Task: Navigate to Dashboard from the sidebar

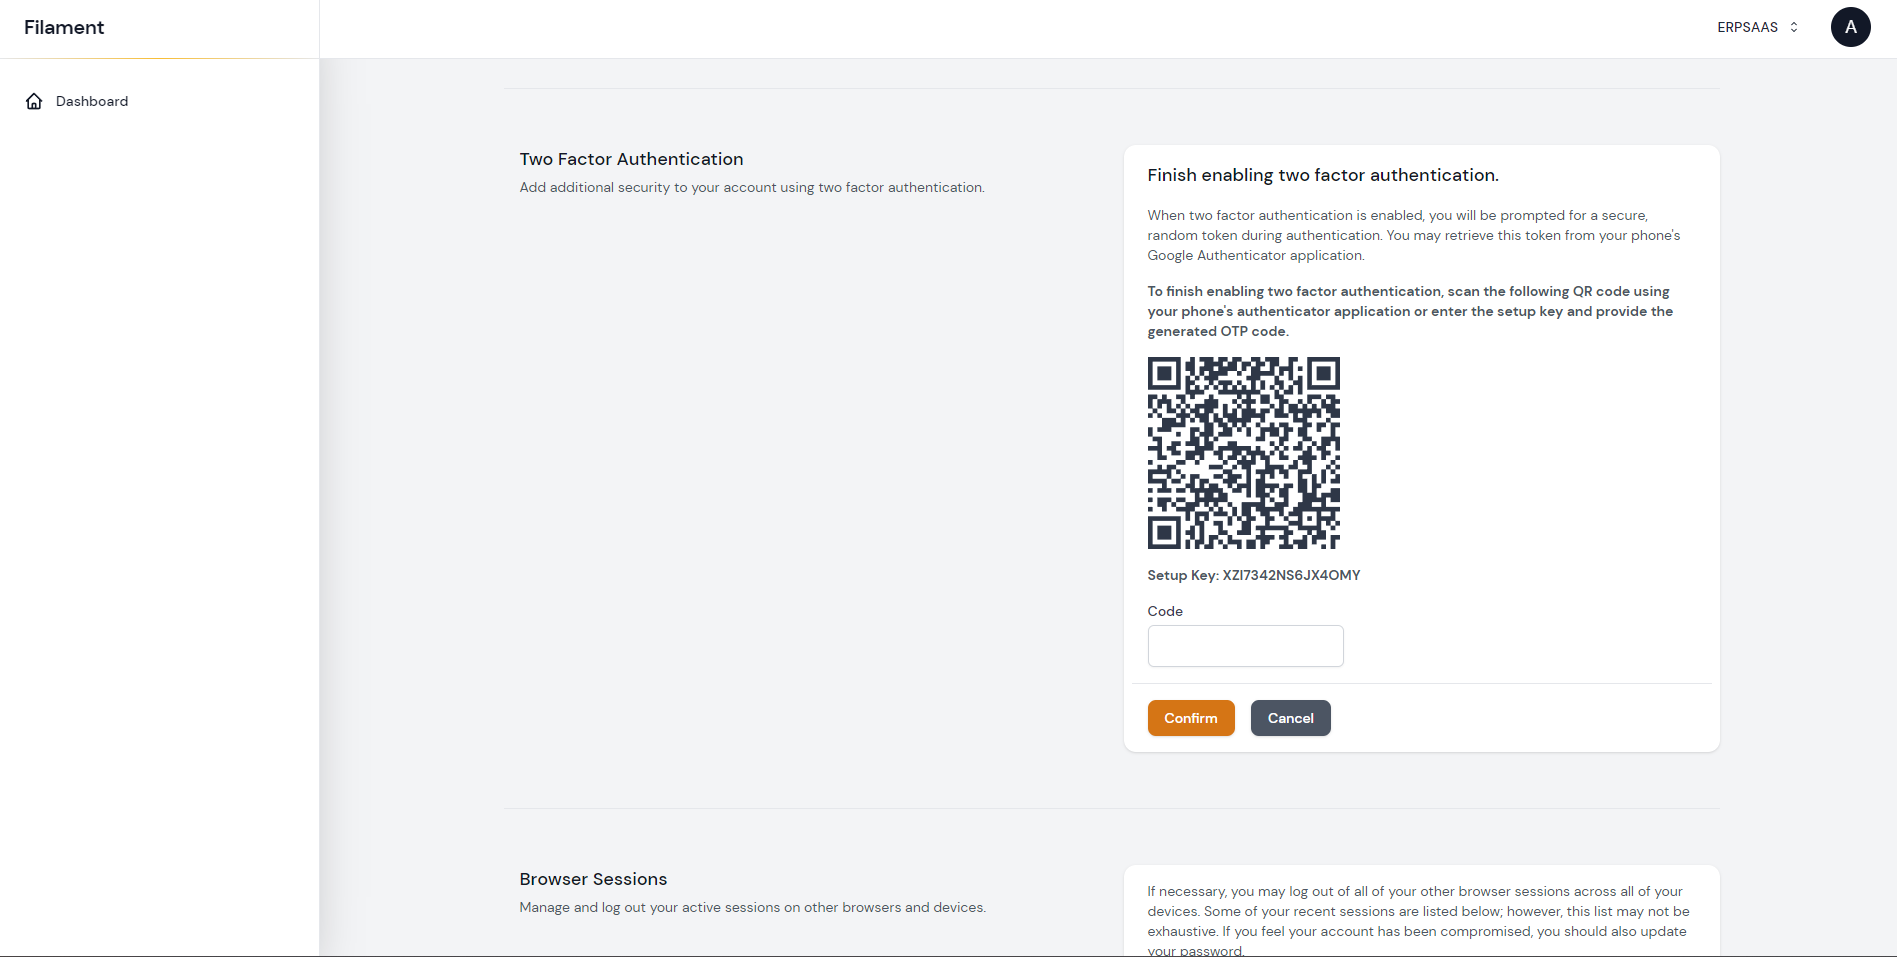Action: pos(92,100)
